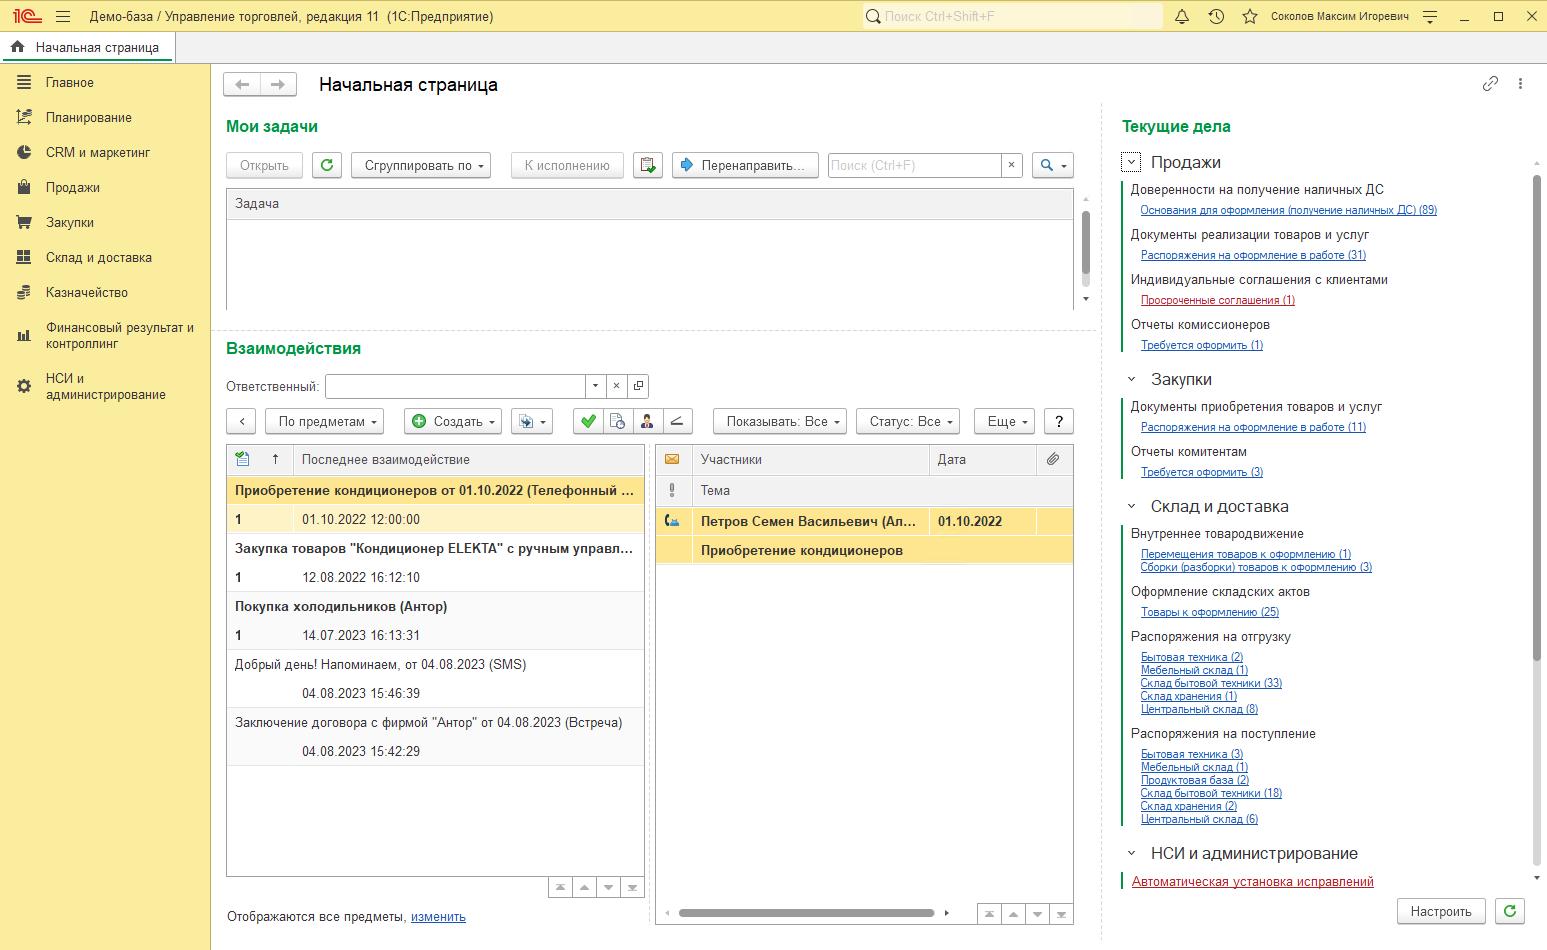Click green checkmark mark-as-reviewed icon
1547x950 pixels.
coord(588,422)
